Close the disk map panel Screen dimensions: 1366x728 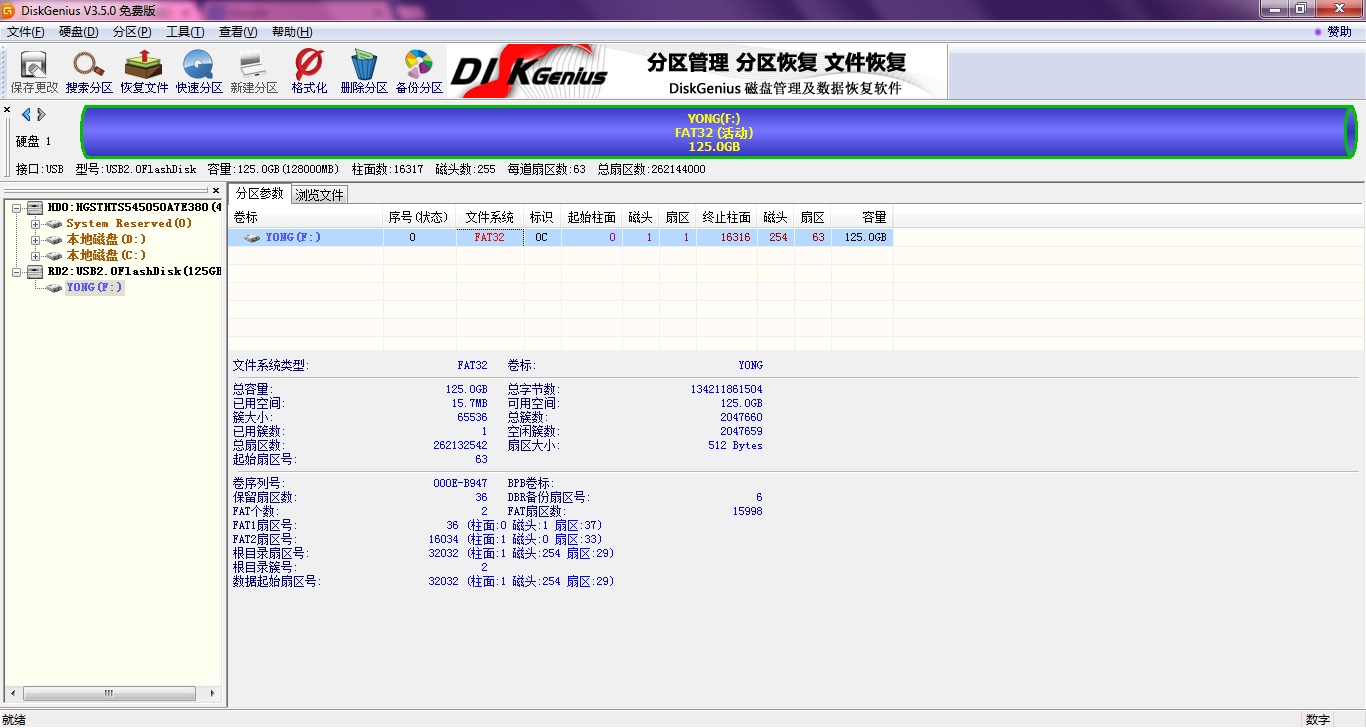click(x=7, y=110)
